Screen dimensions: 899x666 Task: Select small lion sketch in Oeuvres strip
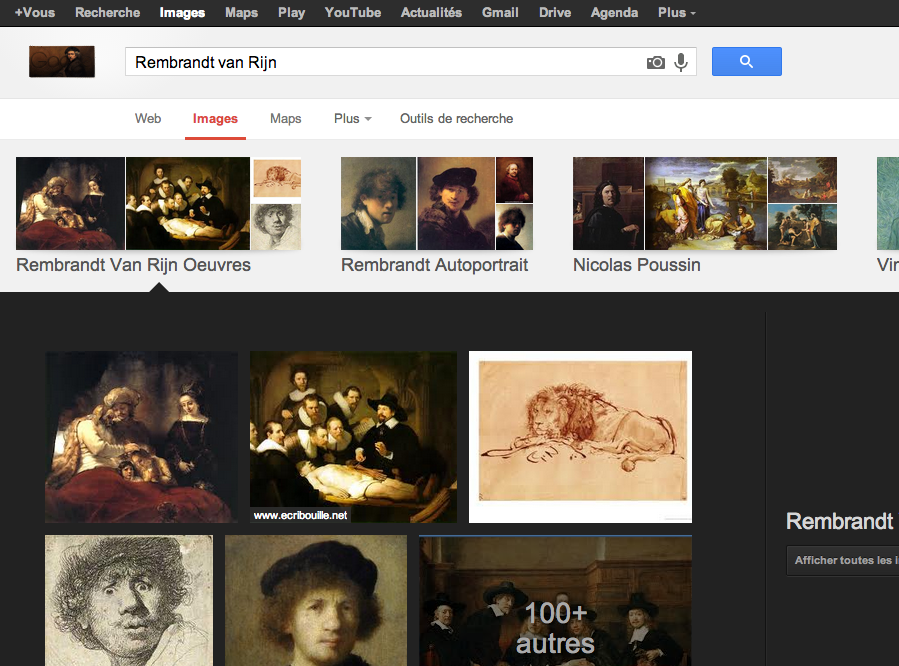click(276, 179)
